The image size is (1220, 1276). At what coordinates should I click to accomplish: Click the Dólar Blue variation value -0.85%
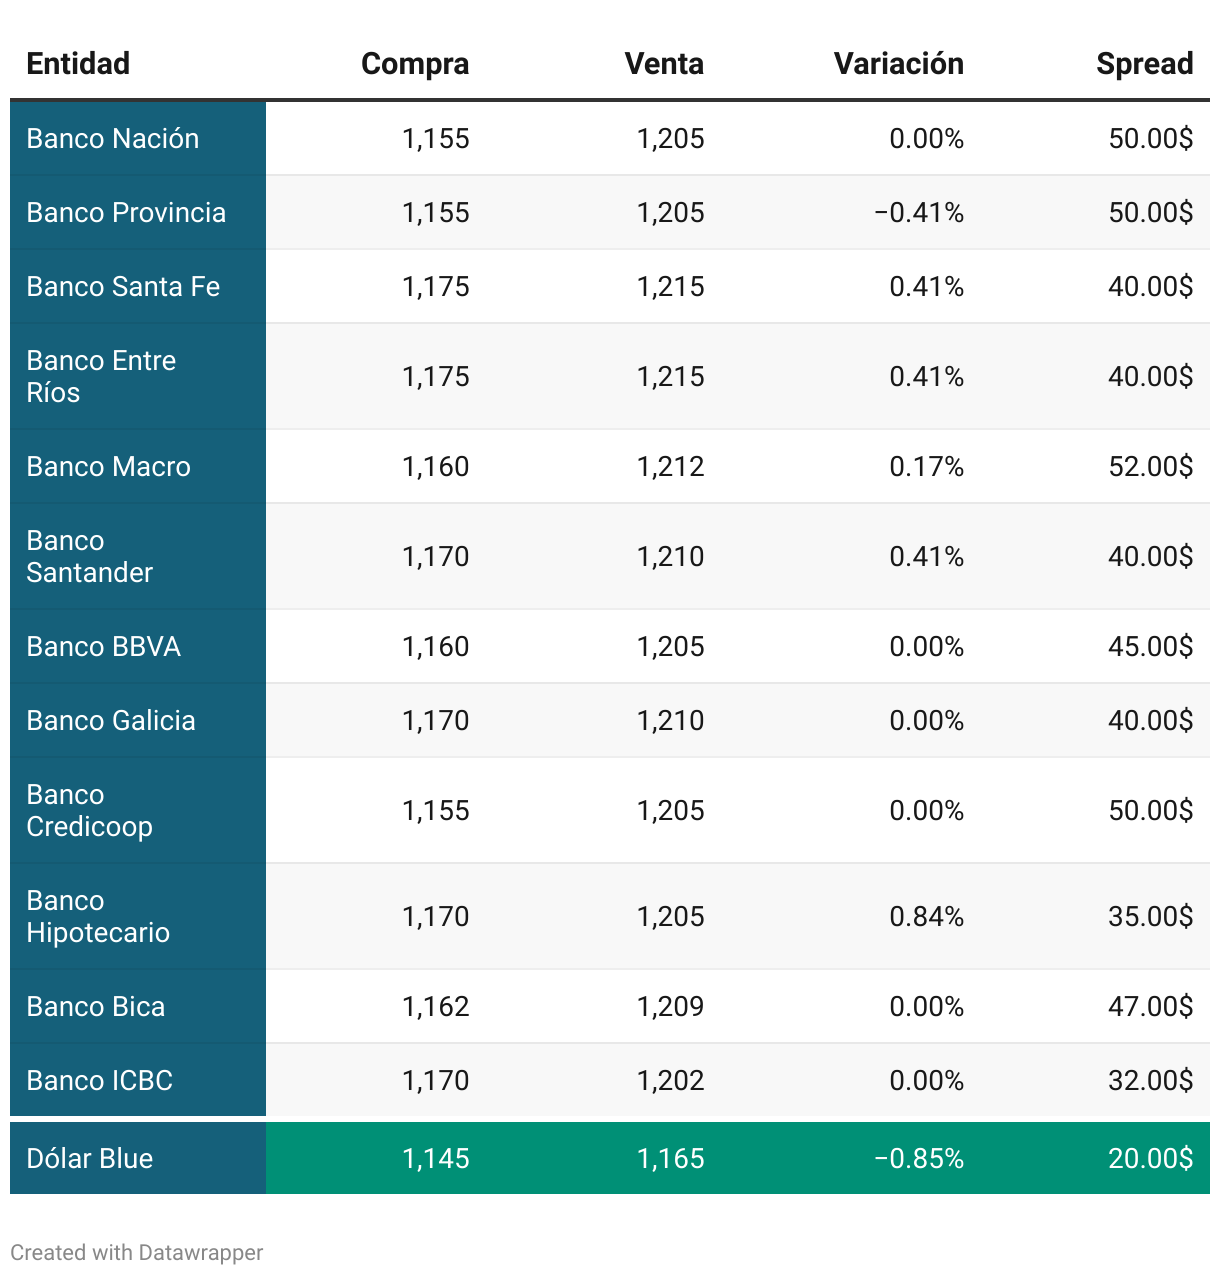point(918,1159)
